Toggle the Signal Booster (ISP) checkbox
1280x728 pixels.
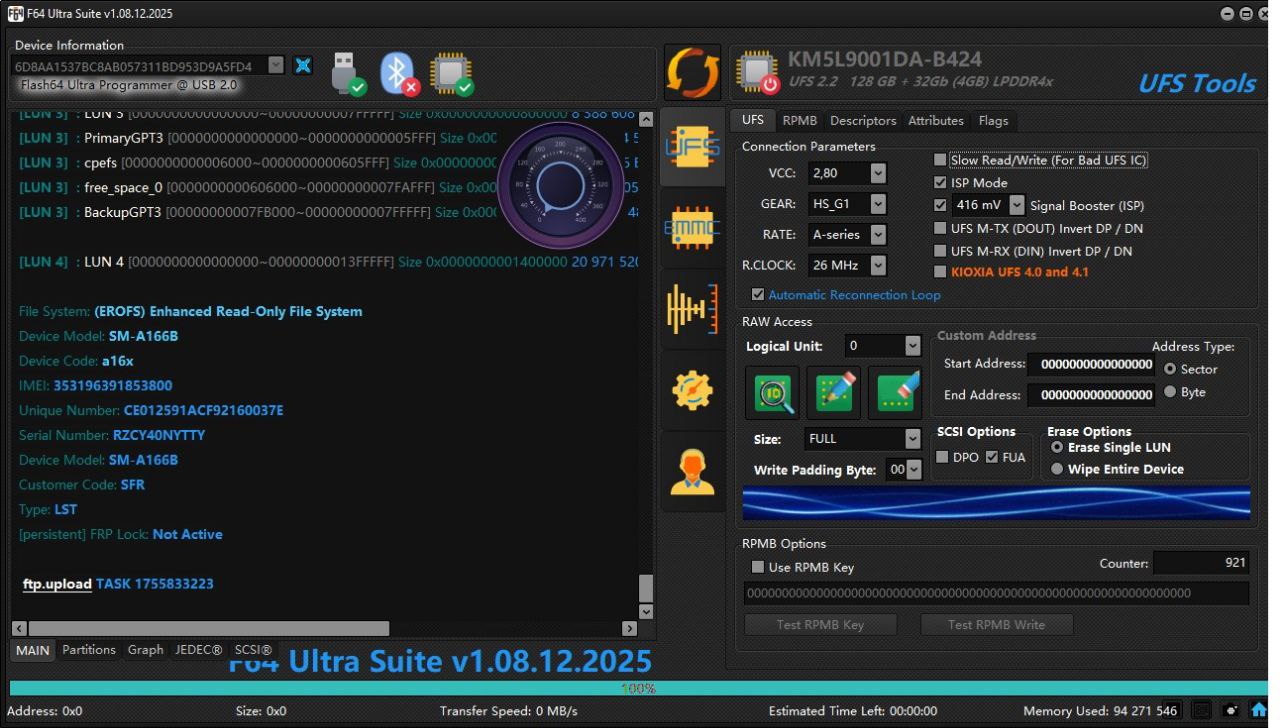tap(939, 205)
